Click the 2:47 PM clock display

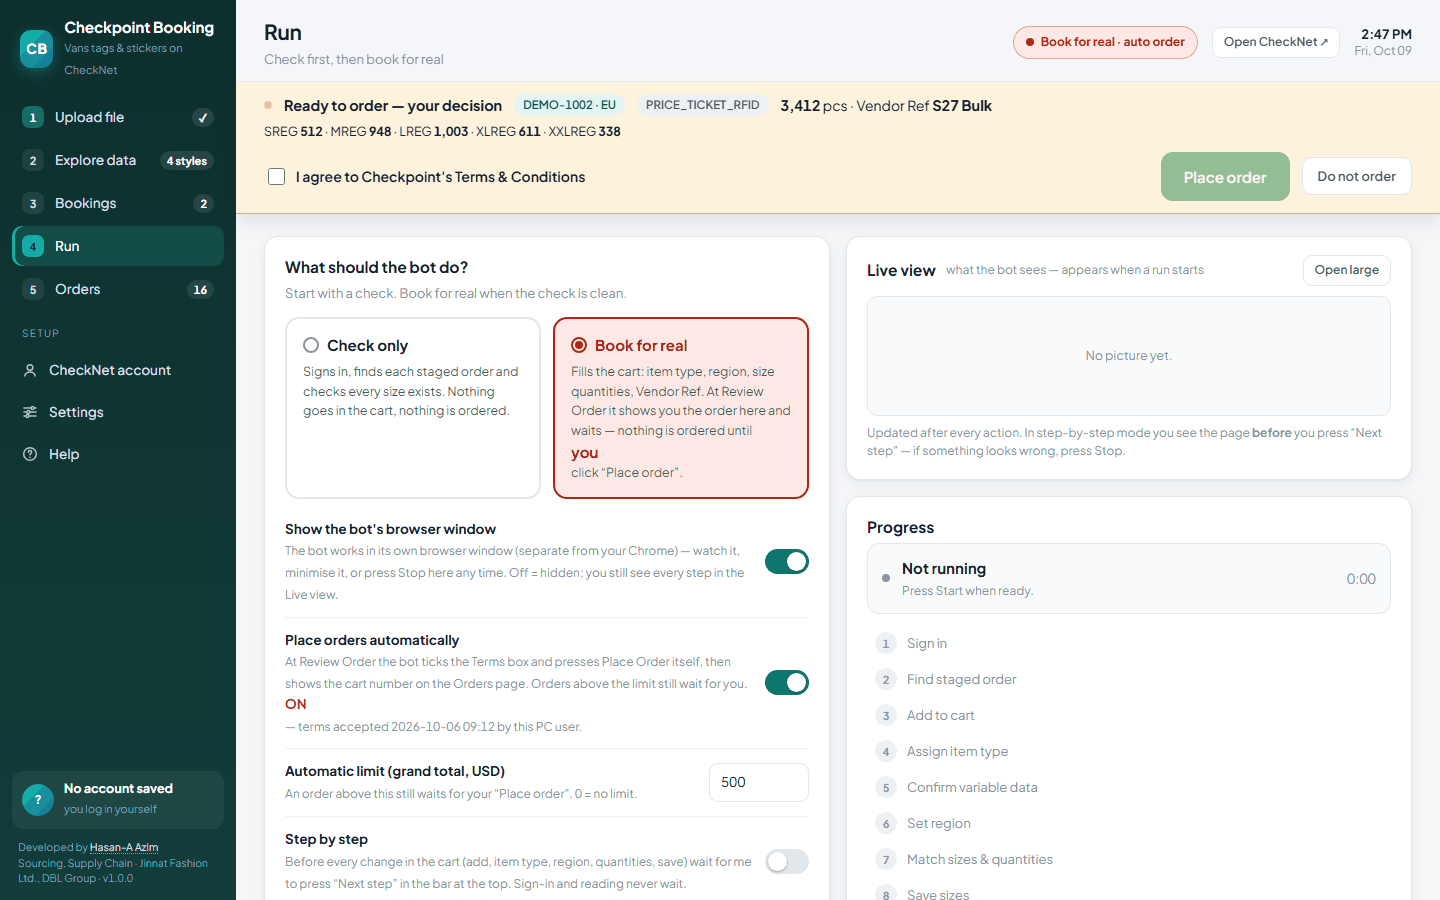1386,34
